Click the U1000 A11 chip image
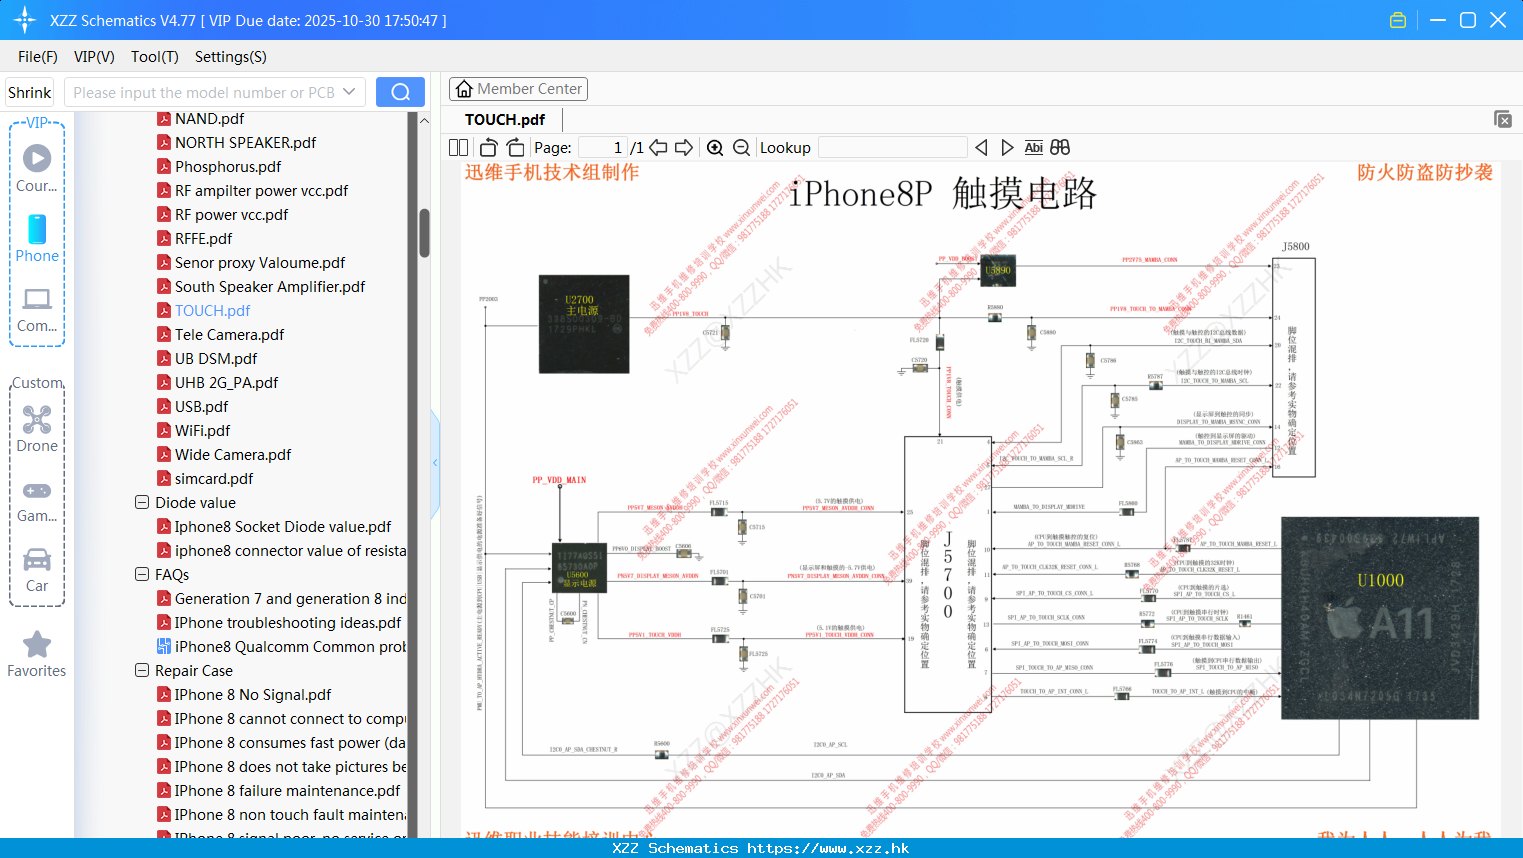1523x858 pixels. (x=1379, y=617)
